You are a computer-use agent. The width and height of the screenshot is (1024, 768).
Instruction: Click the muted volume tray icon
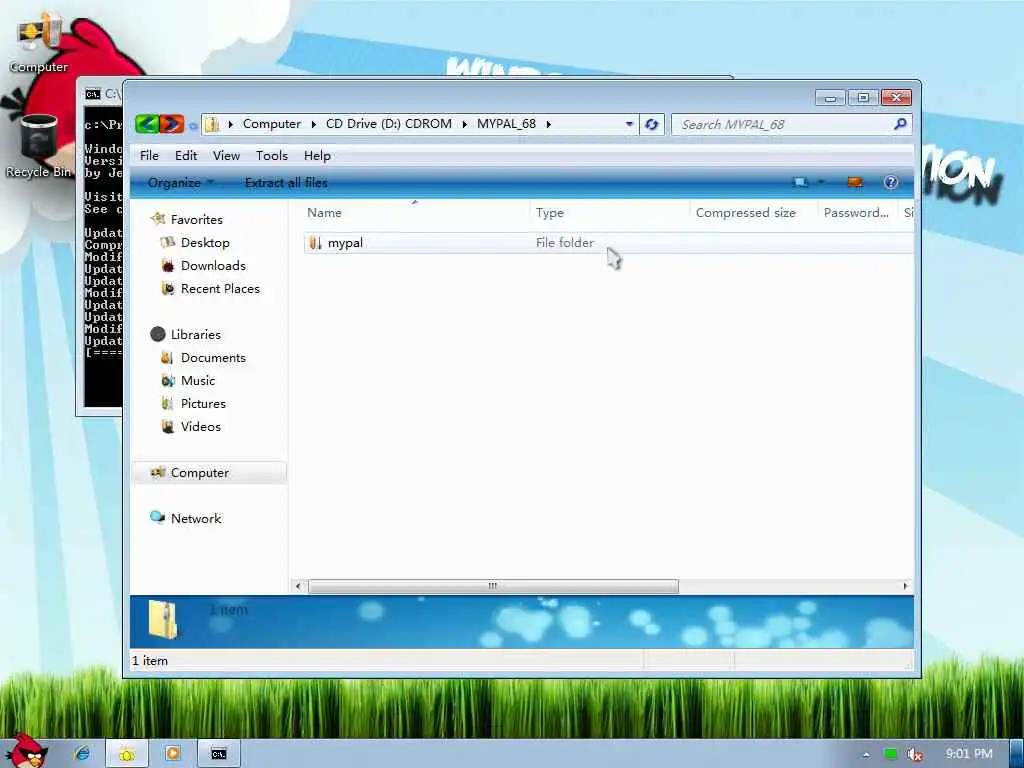pyautogui.click(x=915, y=754)
